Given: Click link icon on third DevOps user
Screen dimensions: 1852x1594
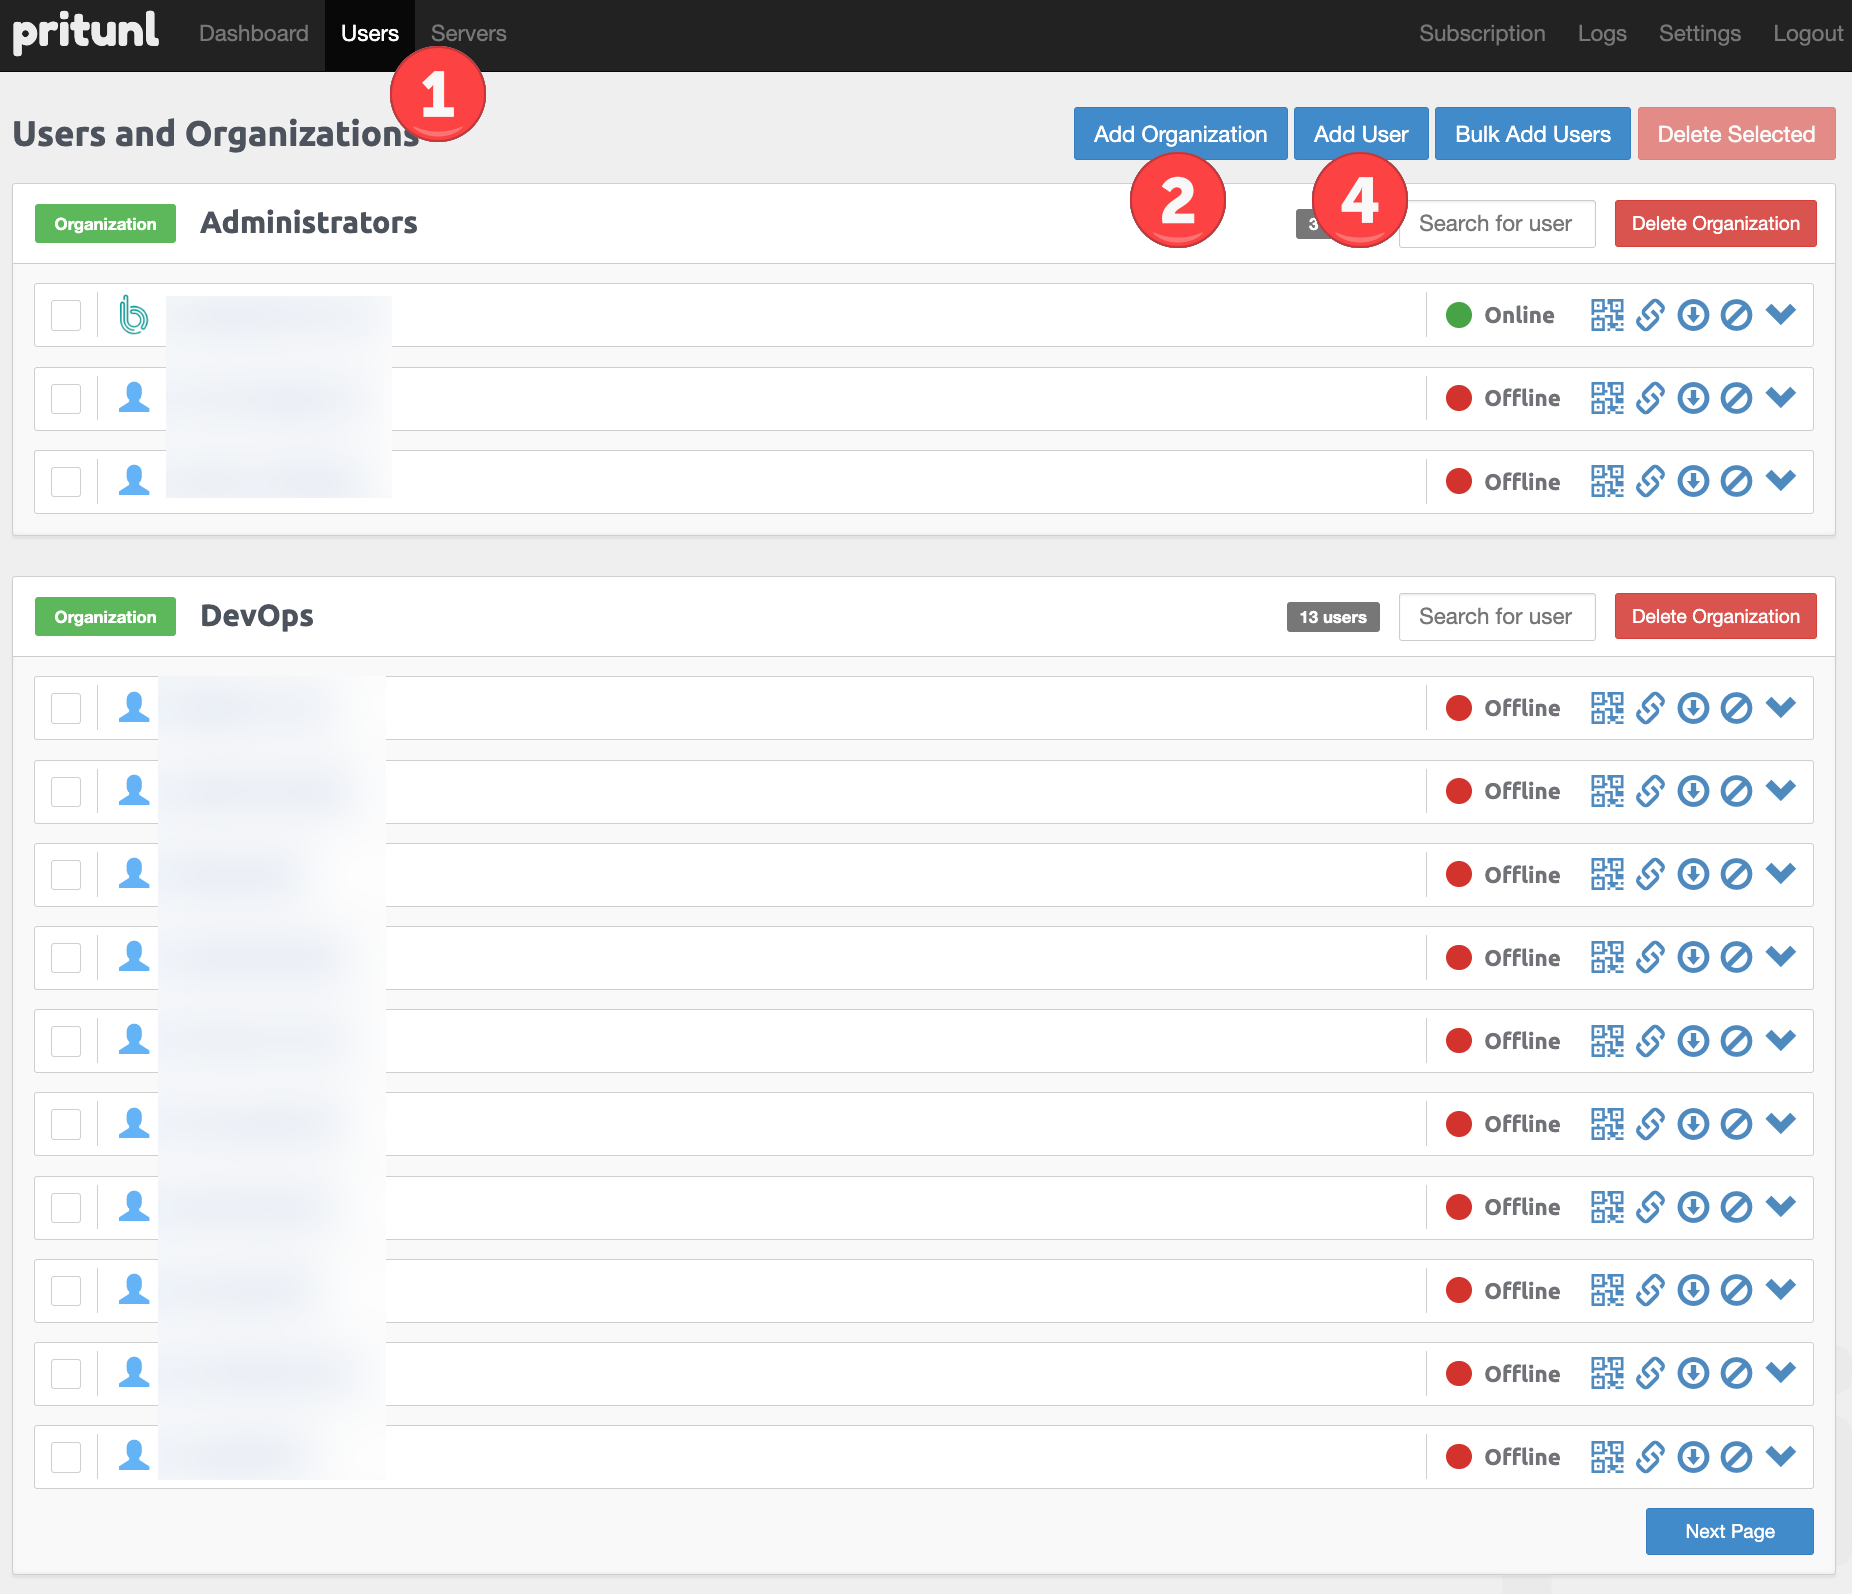Looking at the screenshot, I should click(x=1650, y=874).
